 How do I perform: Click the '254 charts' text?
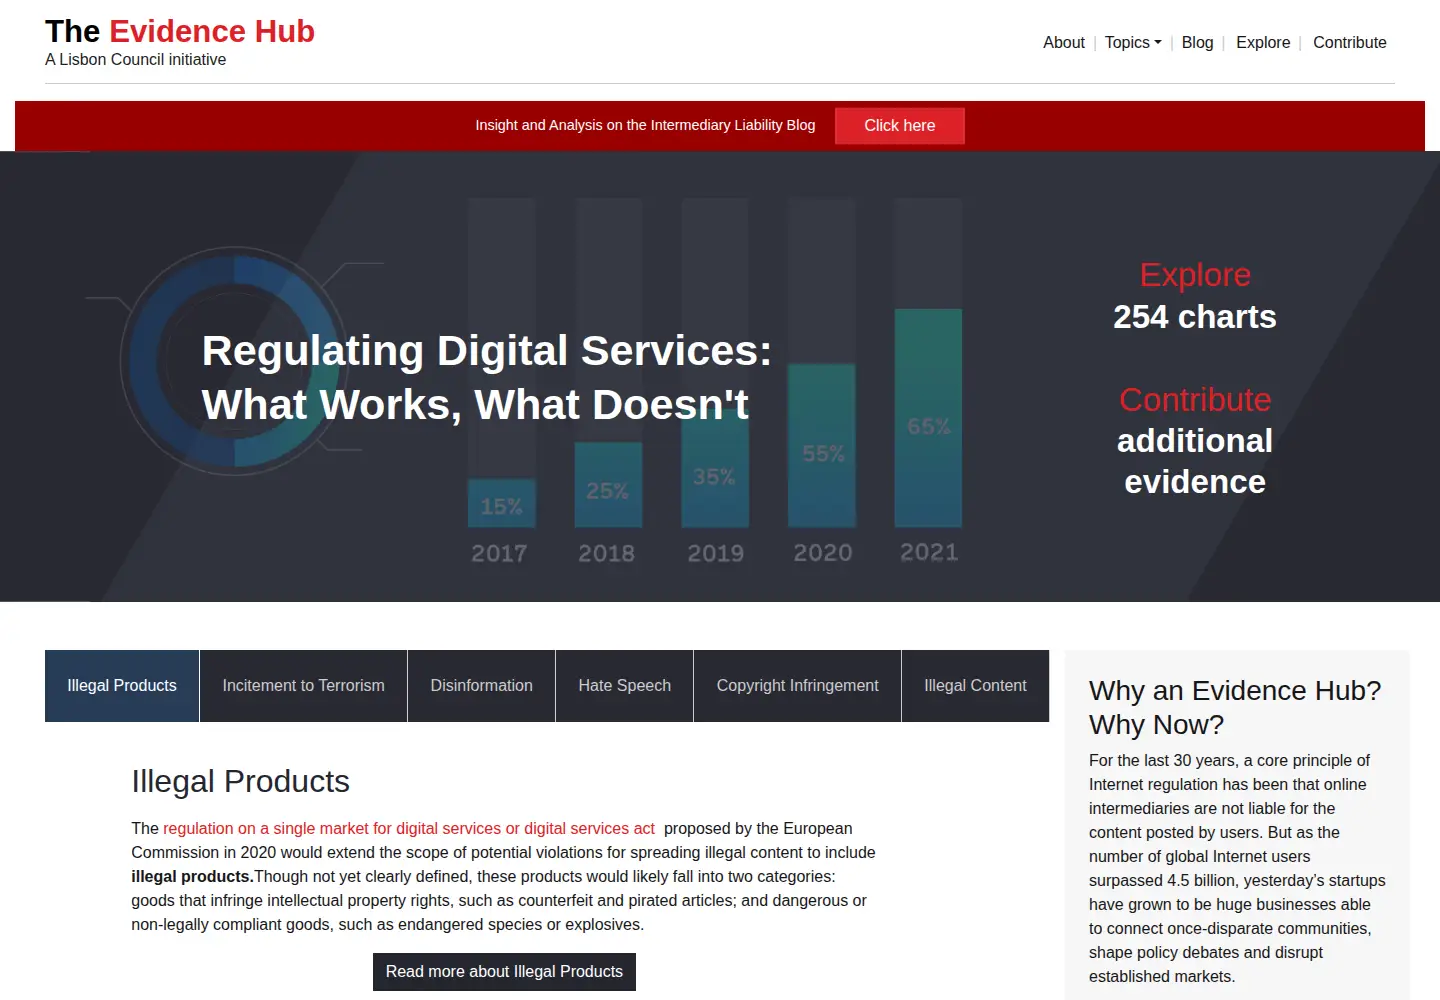tap(1195, 317)
